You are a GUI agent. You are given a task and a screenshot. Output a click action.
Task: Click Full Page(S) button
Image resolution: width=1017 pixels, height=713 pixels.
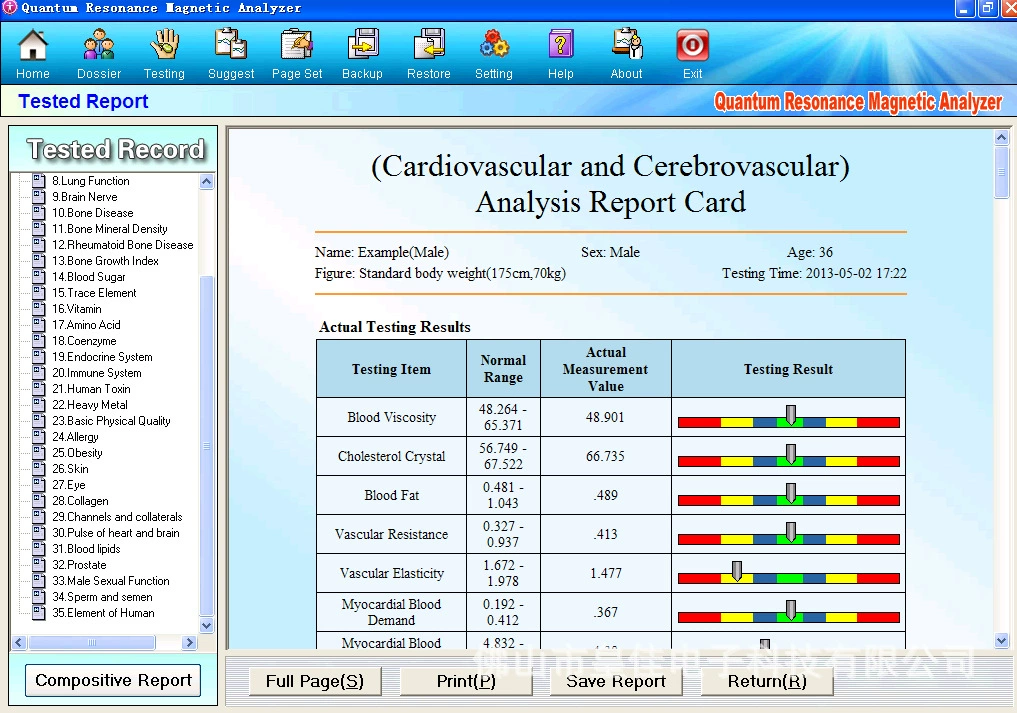[315, 681]
